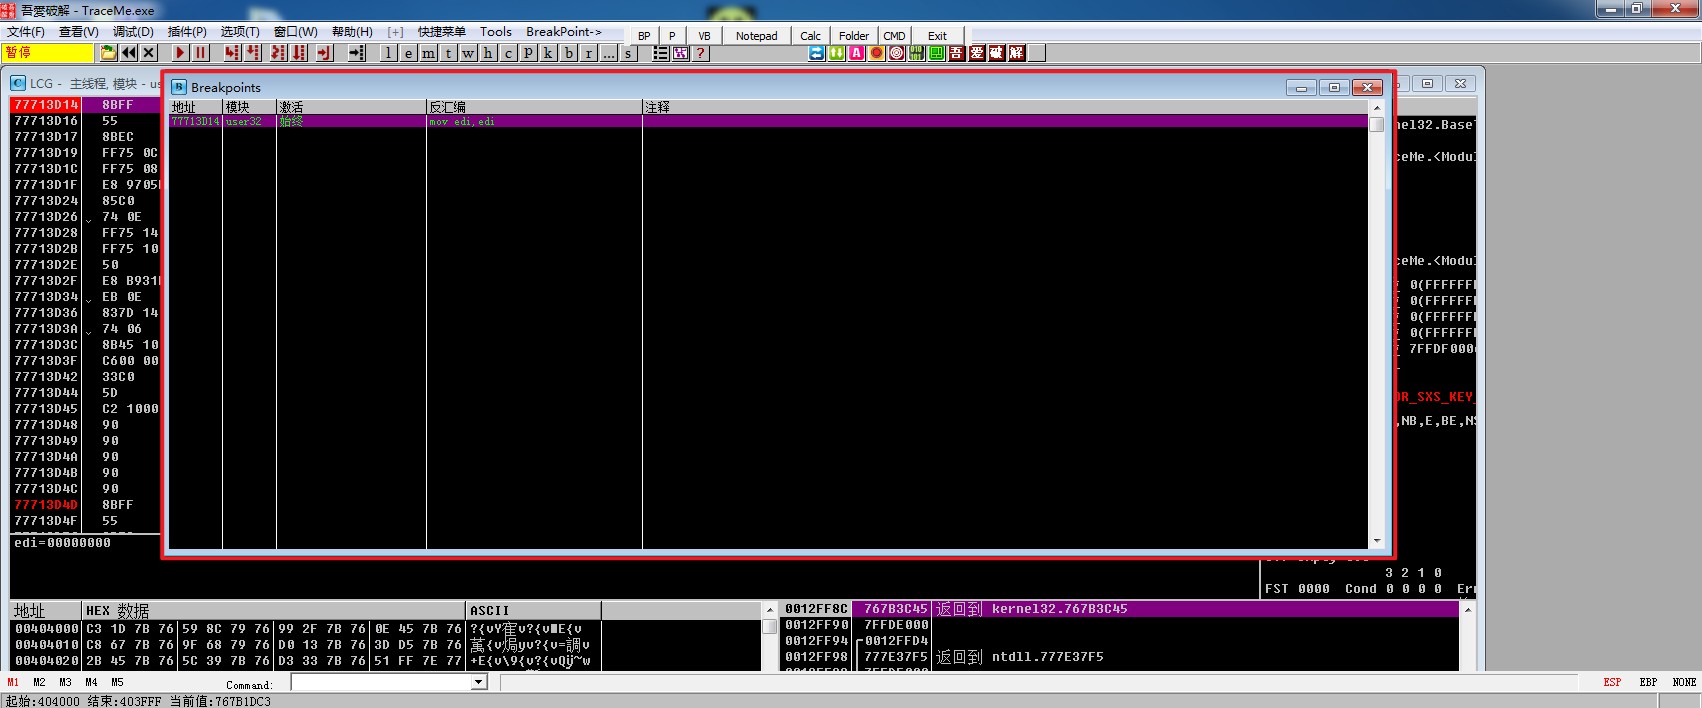Open the 快捷菜单 menu

click(x=442, y=32)
